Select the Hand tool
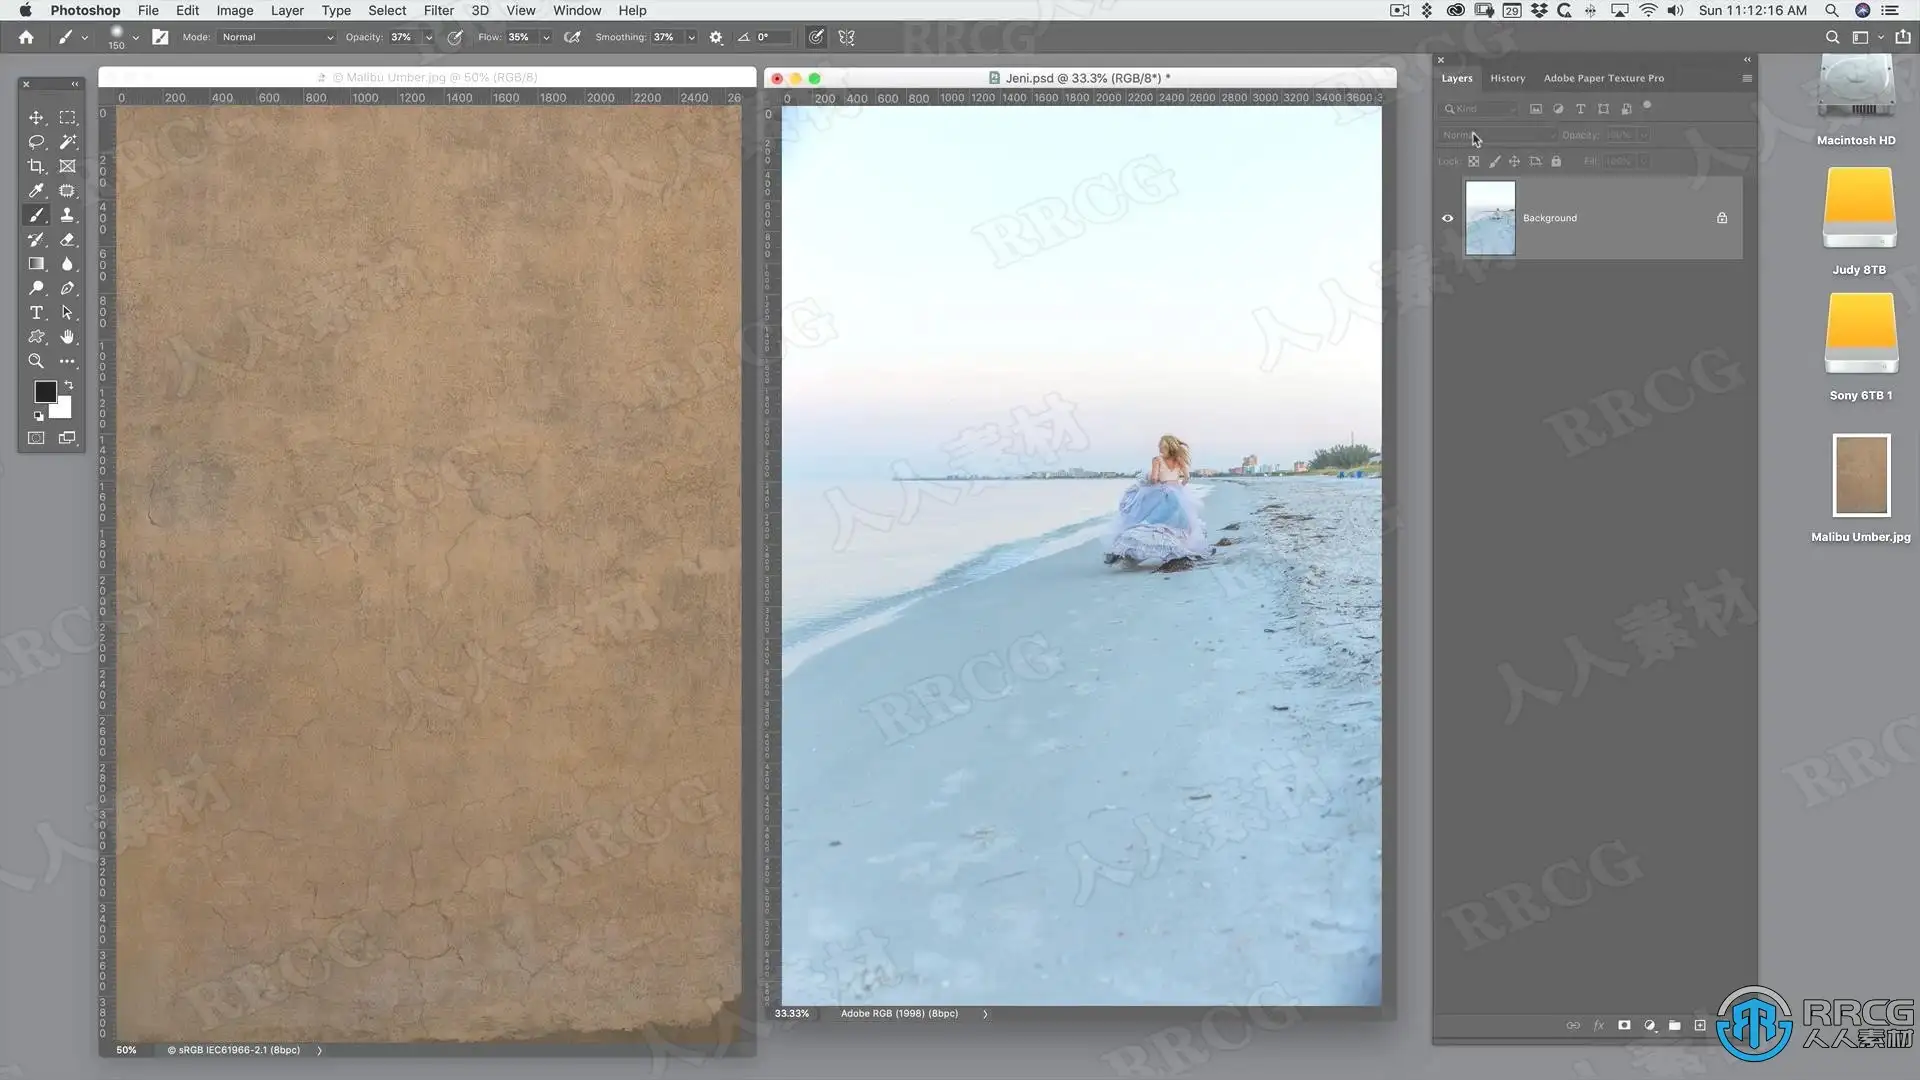 pyautogui.click(x=67, y=337)
